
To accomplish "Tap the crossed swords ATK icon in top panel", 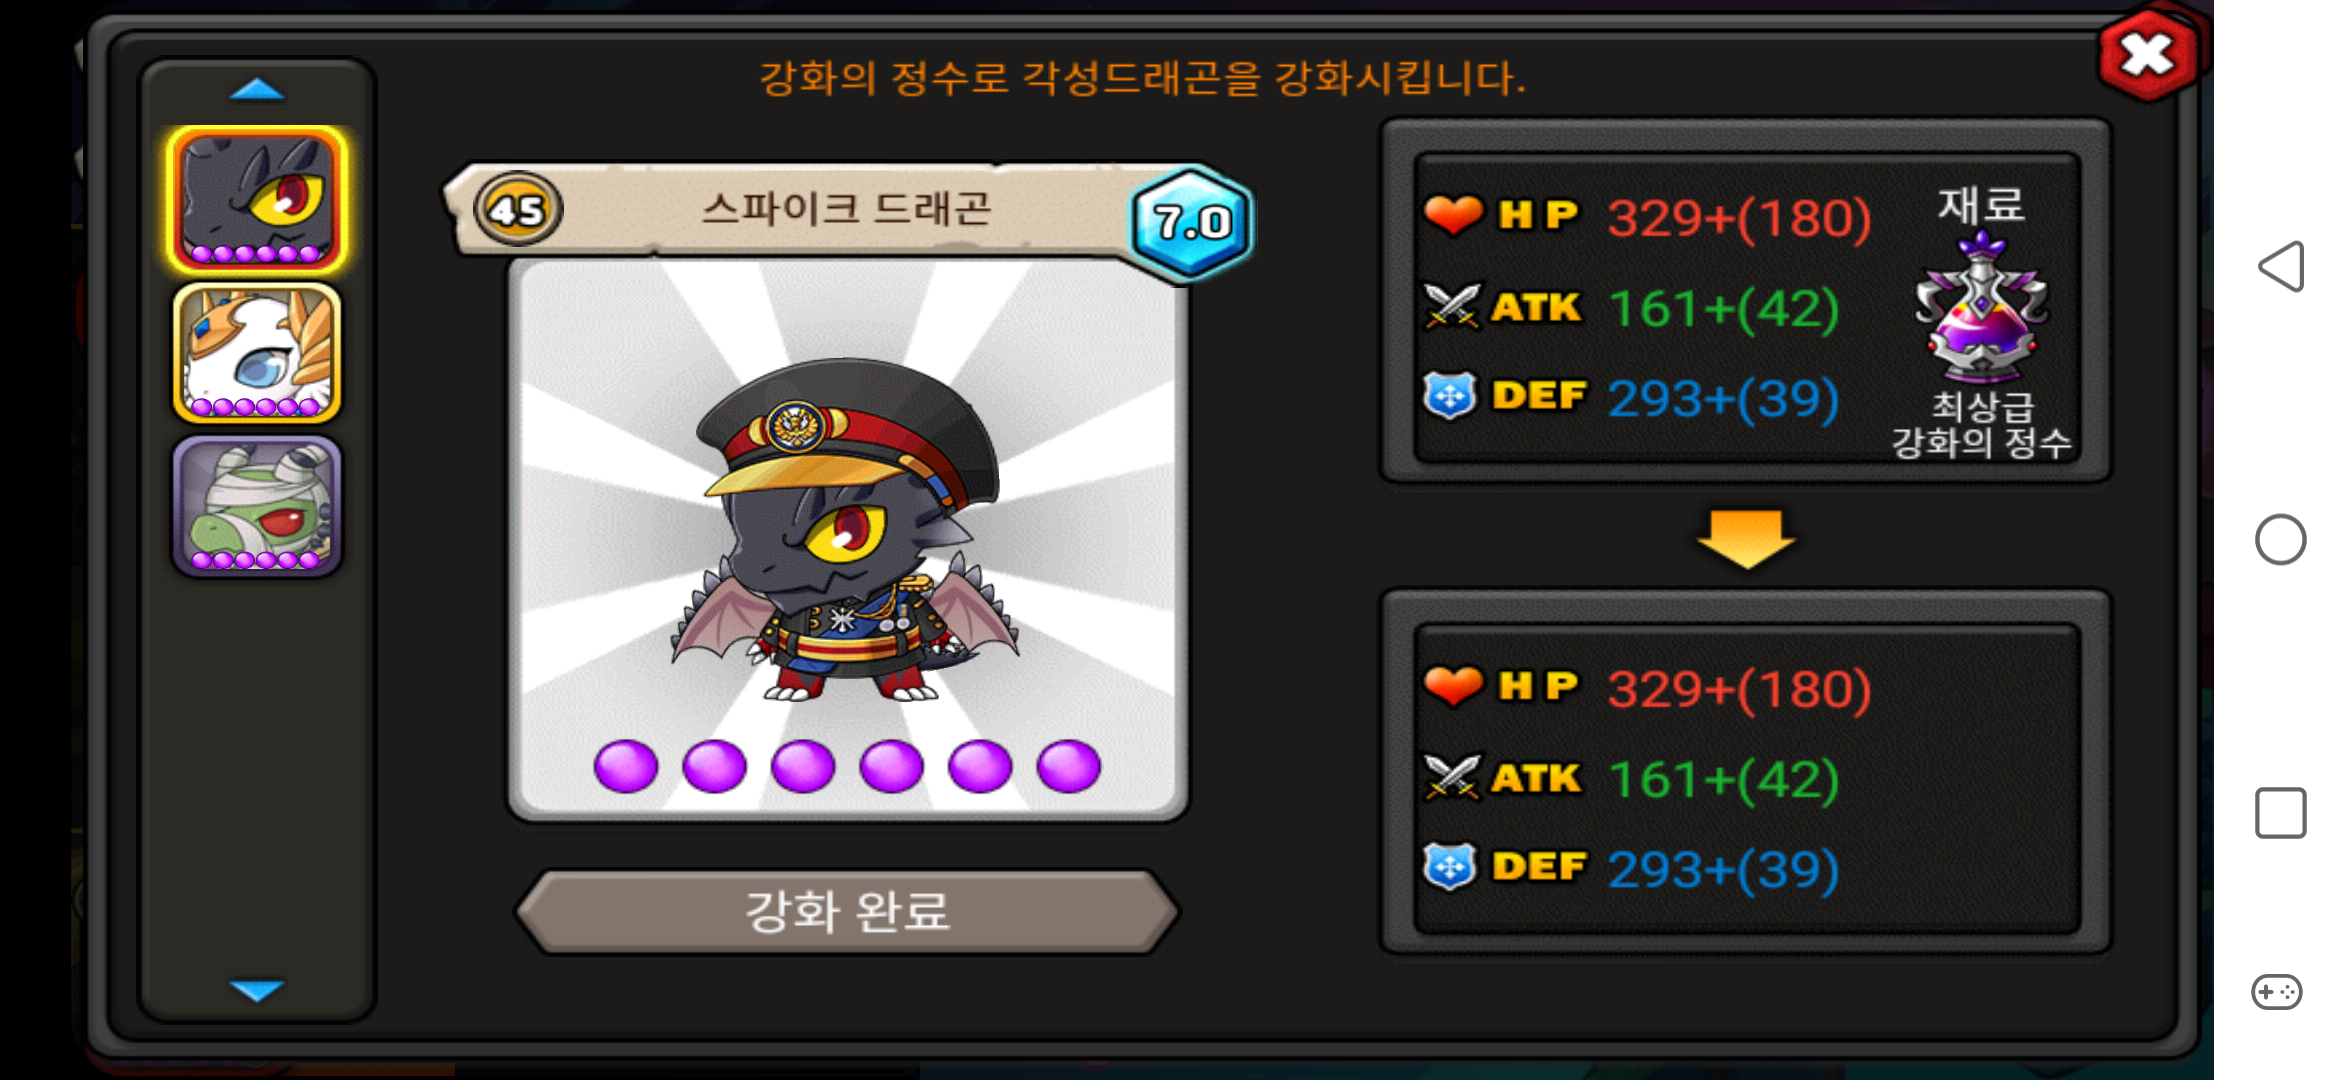I will (x=1452, y=306).
